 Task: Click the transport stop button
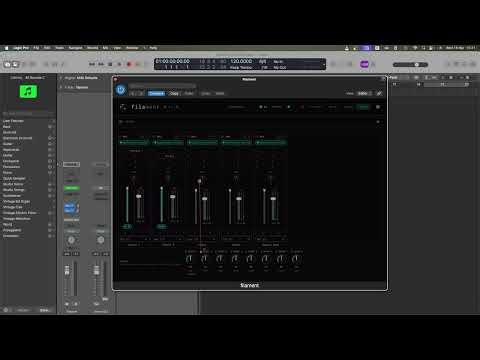pos(110,64)
